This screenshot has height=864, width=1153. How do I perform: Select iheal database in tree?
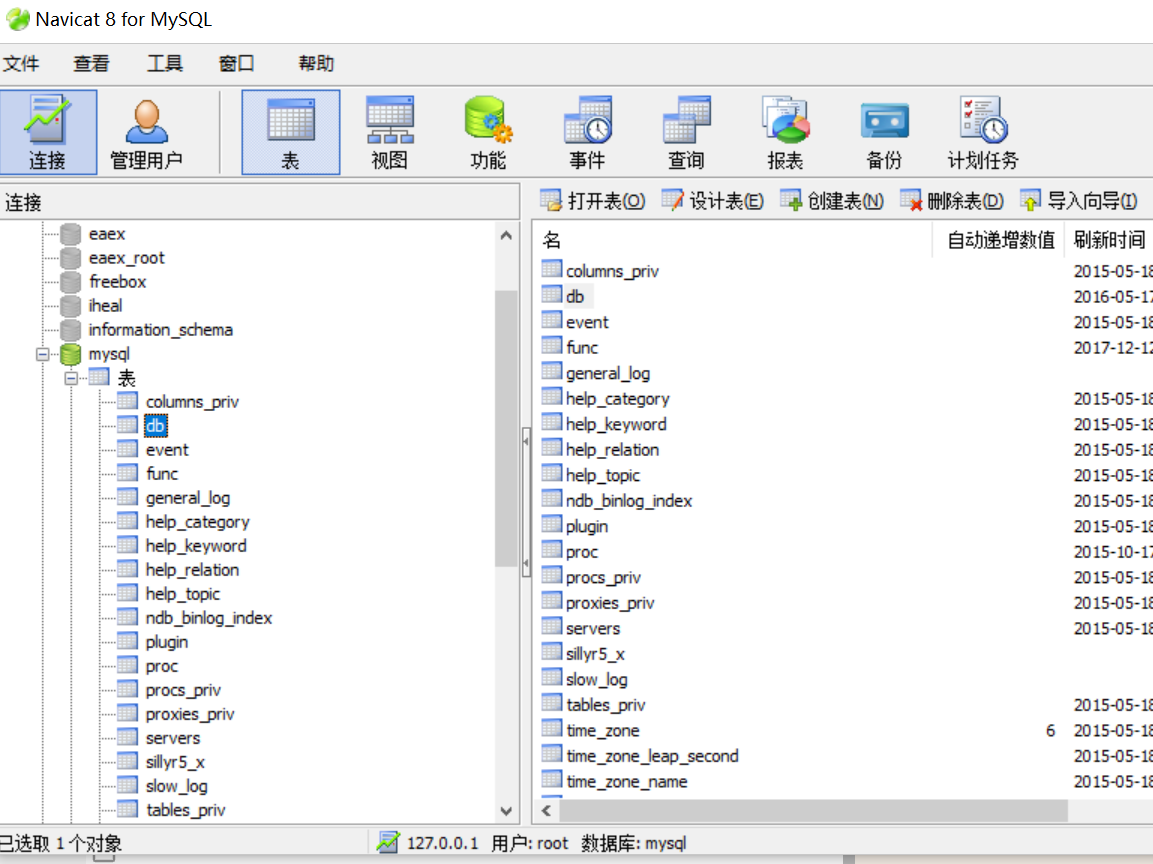point(105,306)
